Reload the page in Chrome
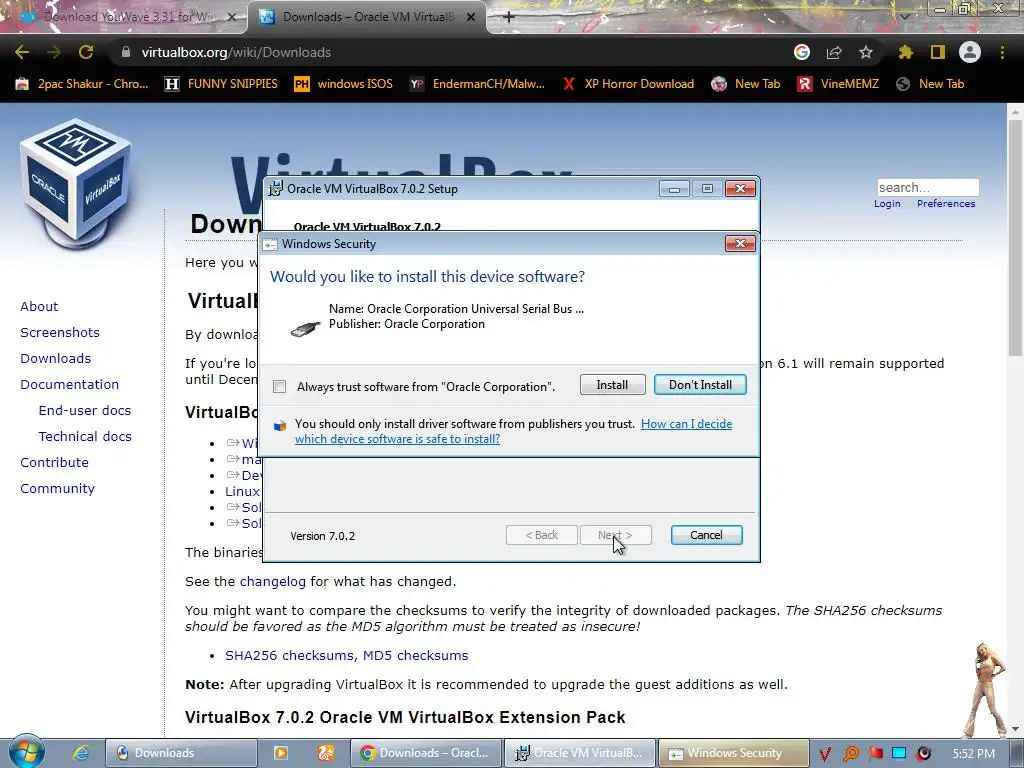 point(86,52)
